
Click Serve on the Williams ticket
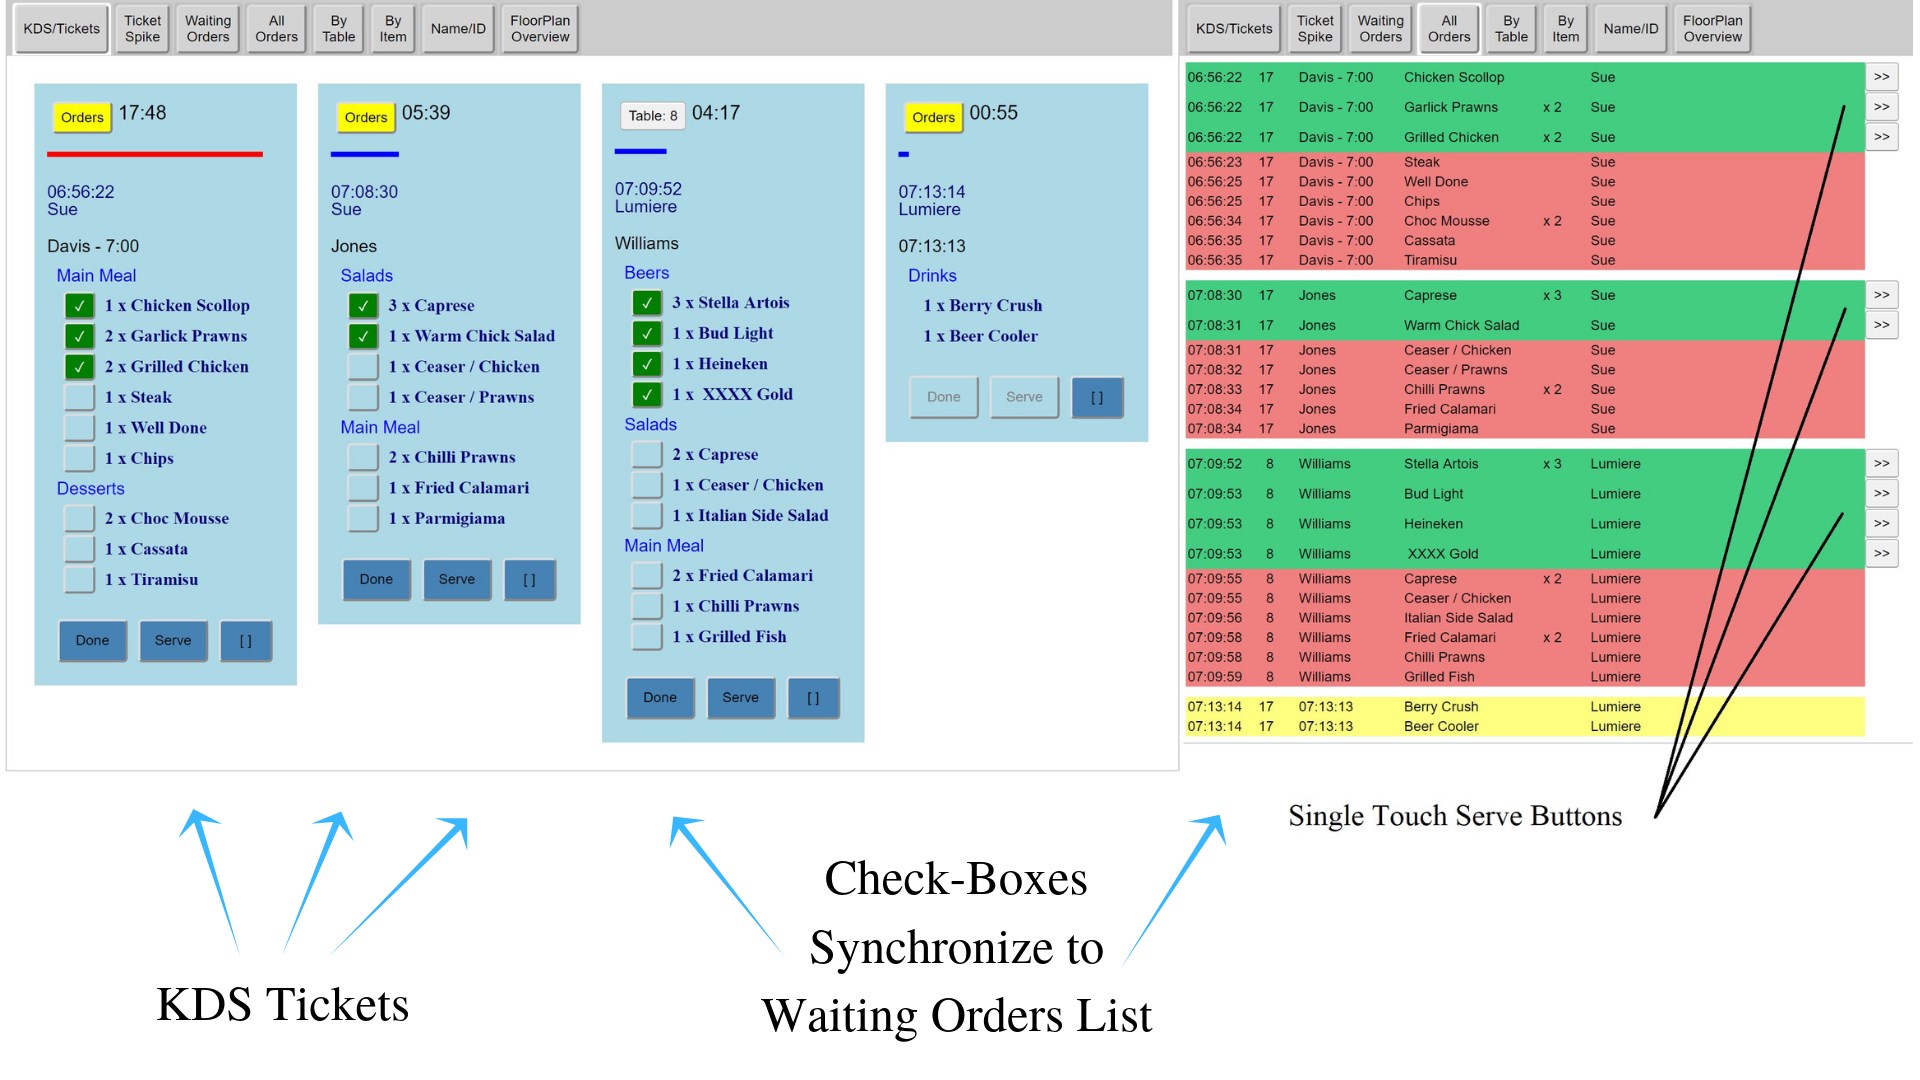(x=740, y=698)
